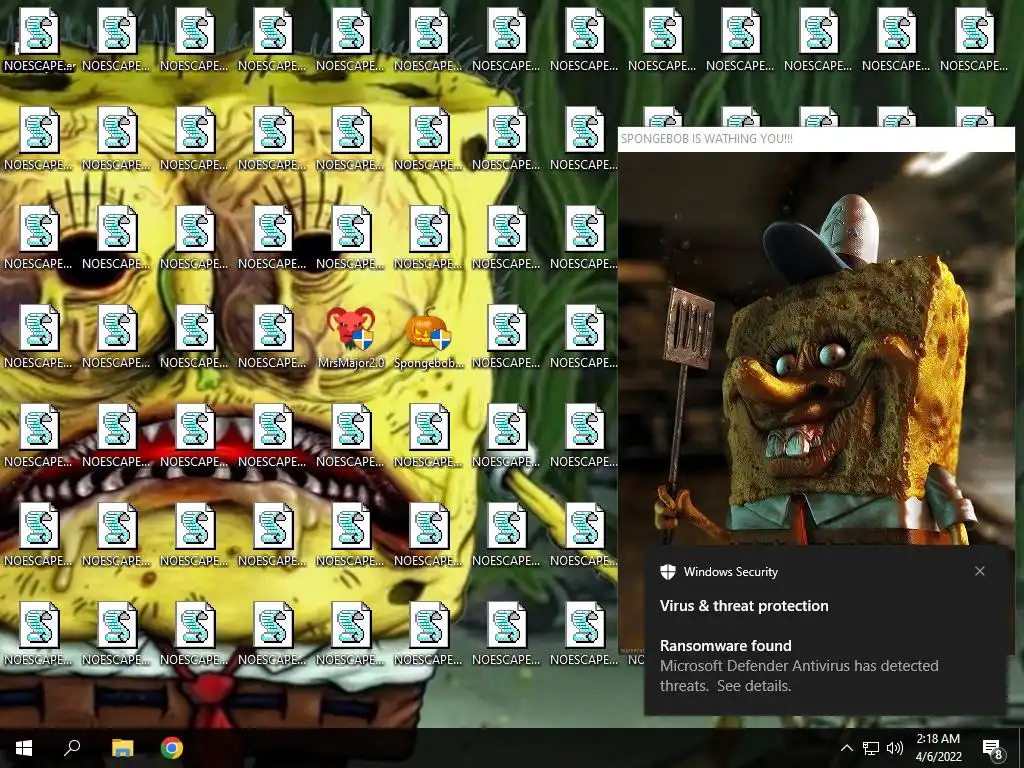Open volume control tray icon
Viewport: 1024px width, 768px height.
click(895, 748)
